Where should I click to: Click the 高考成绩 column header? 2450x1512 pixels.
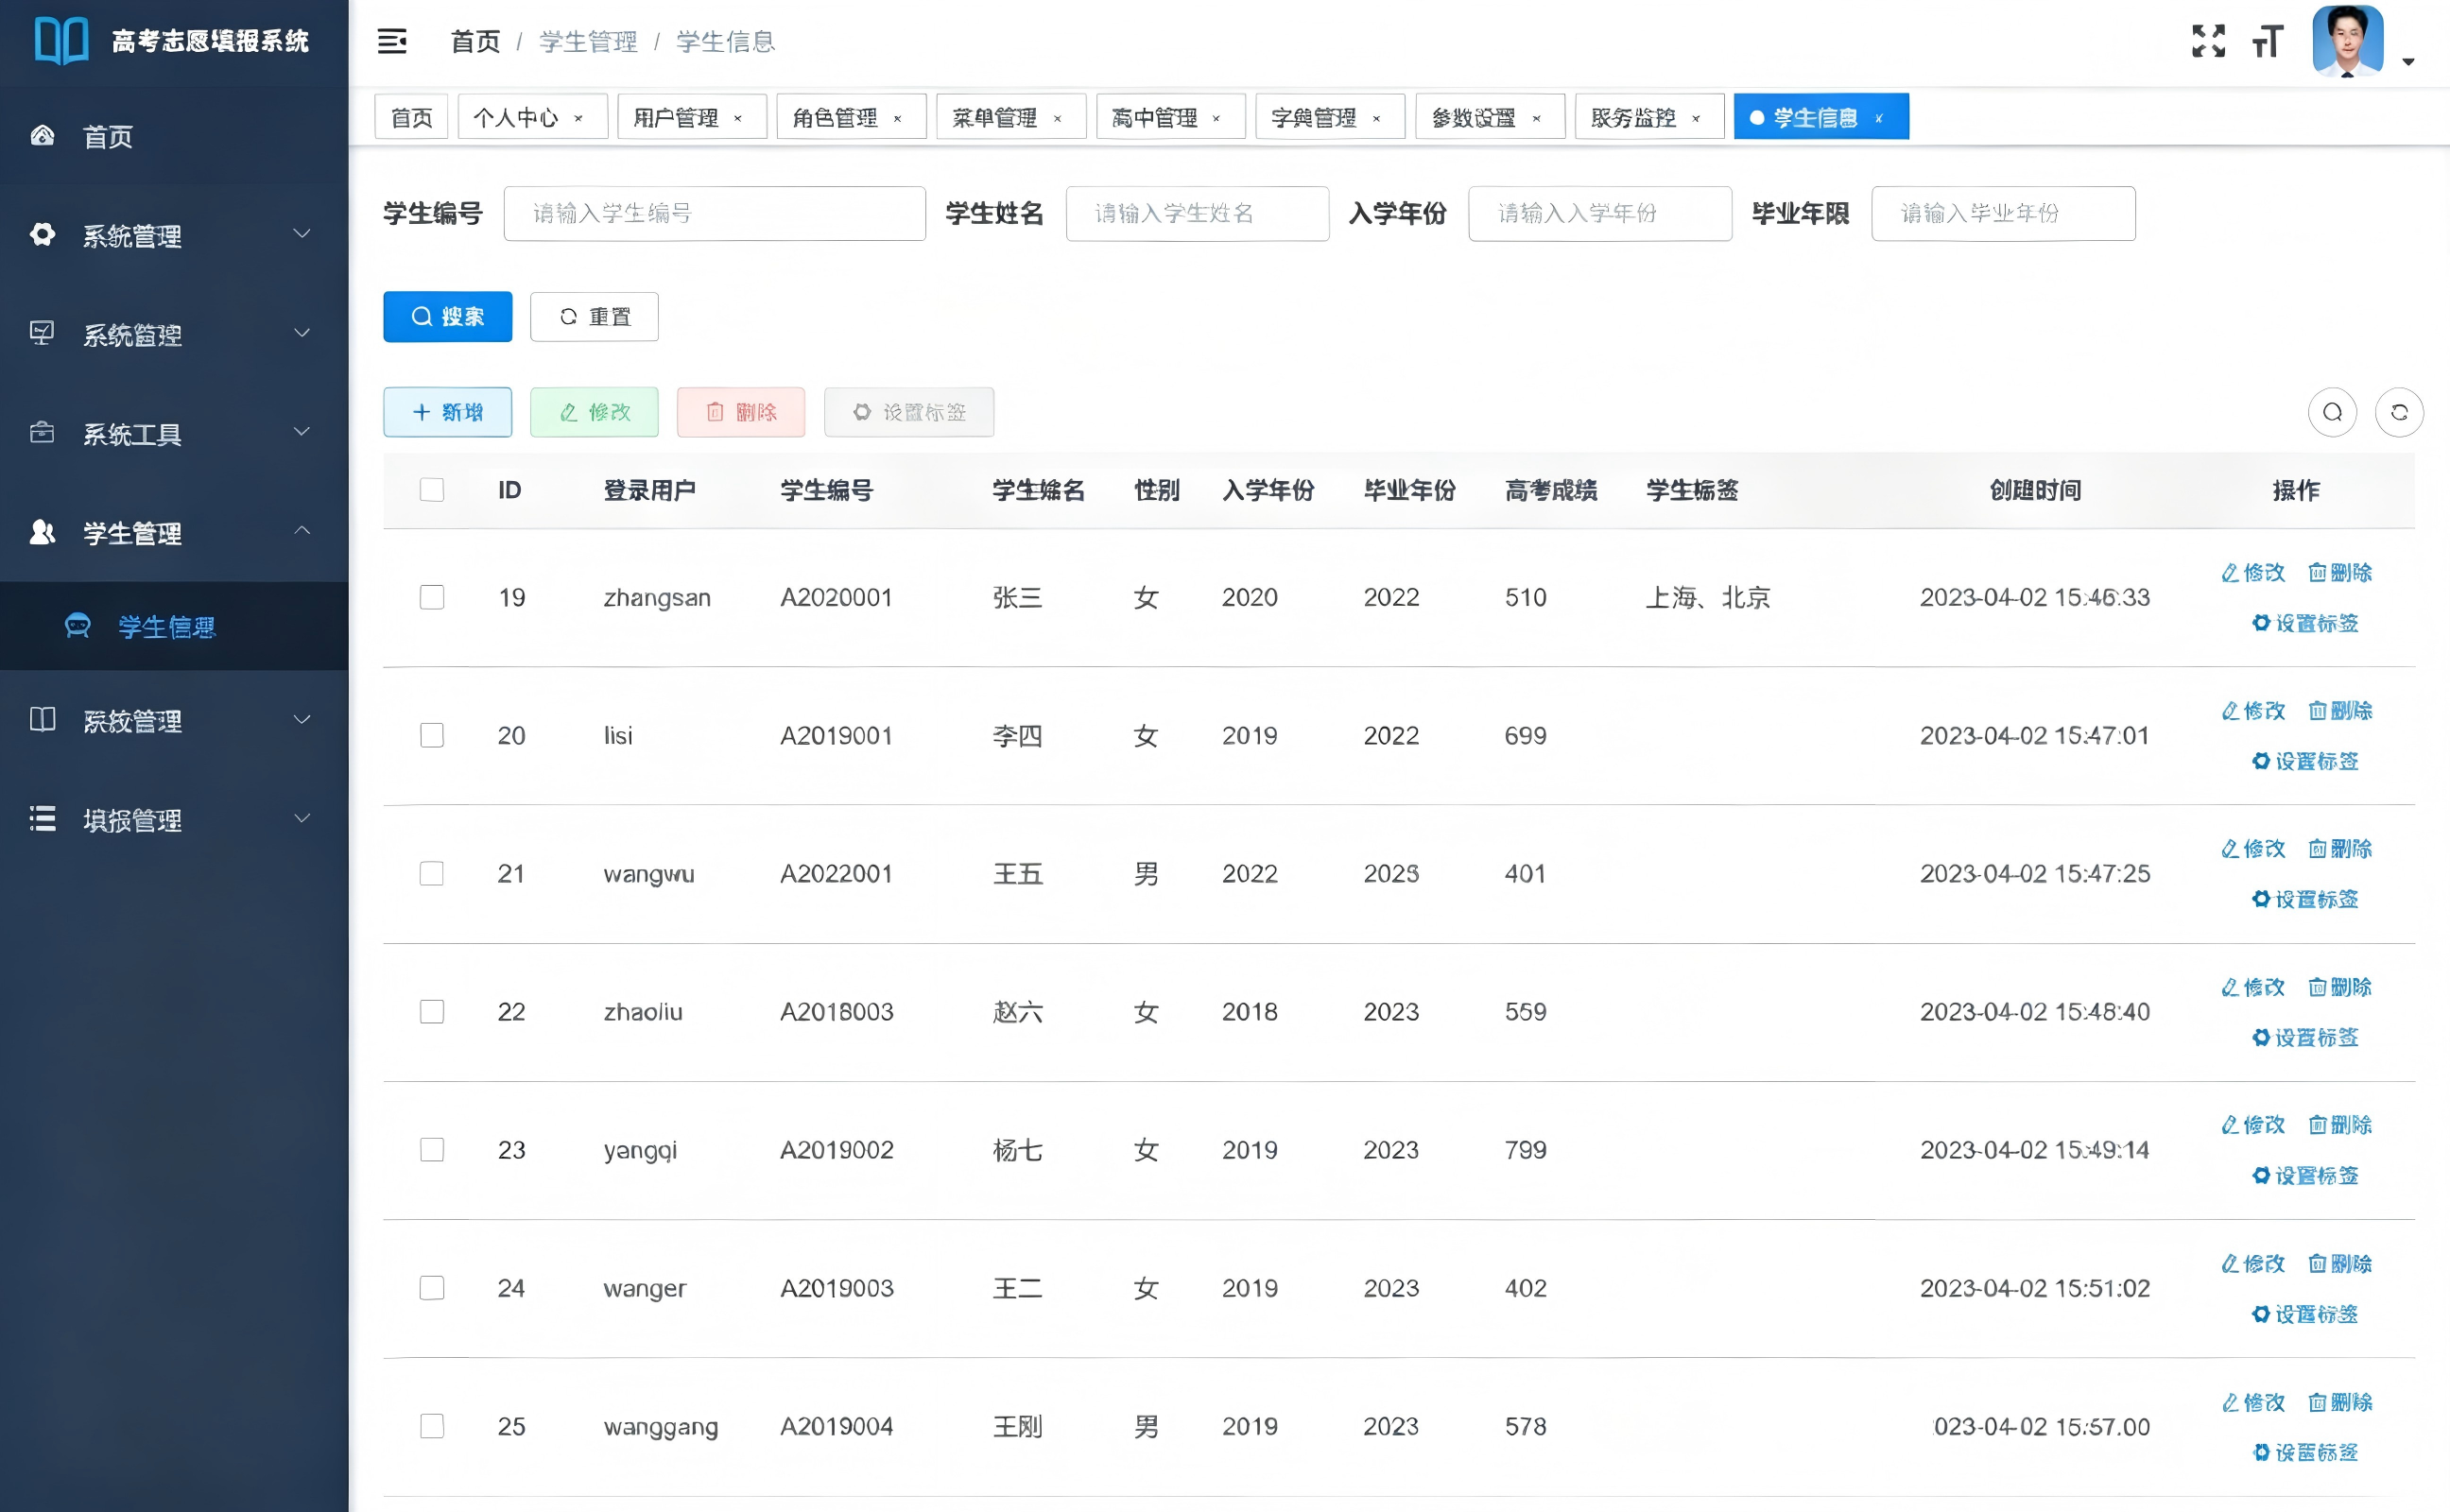[1551, 489]
